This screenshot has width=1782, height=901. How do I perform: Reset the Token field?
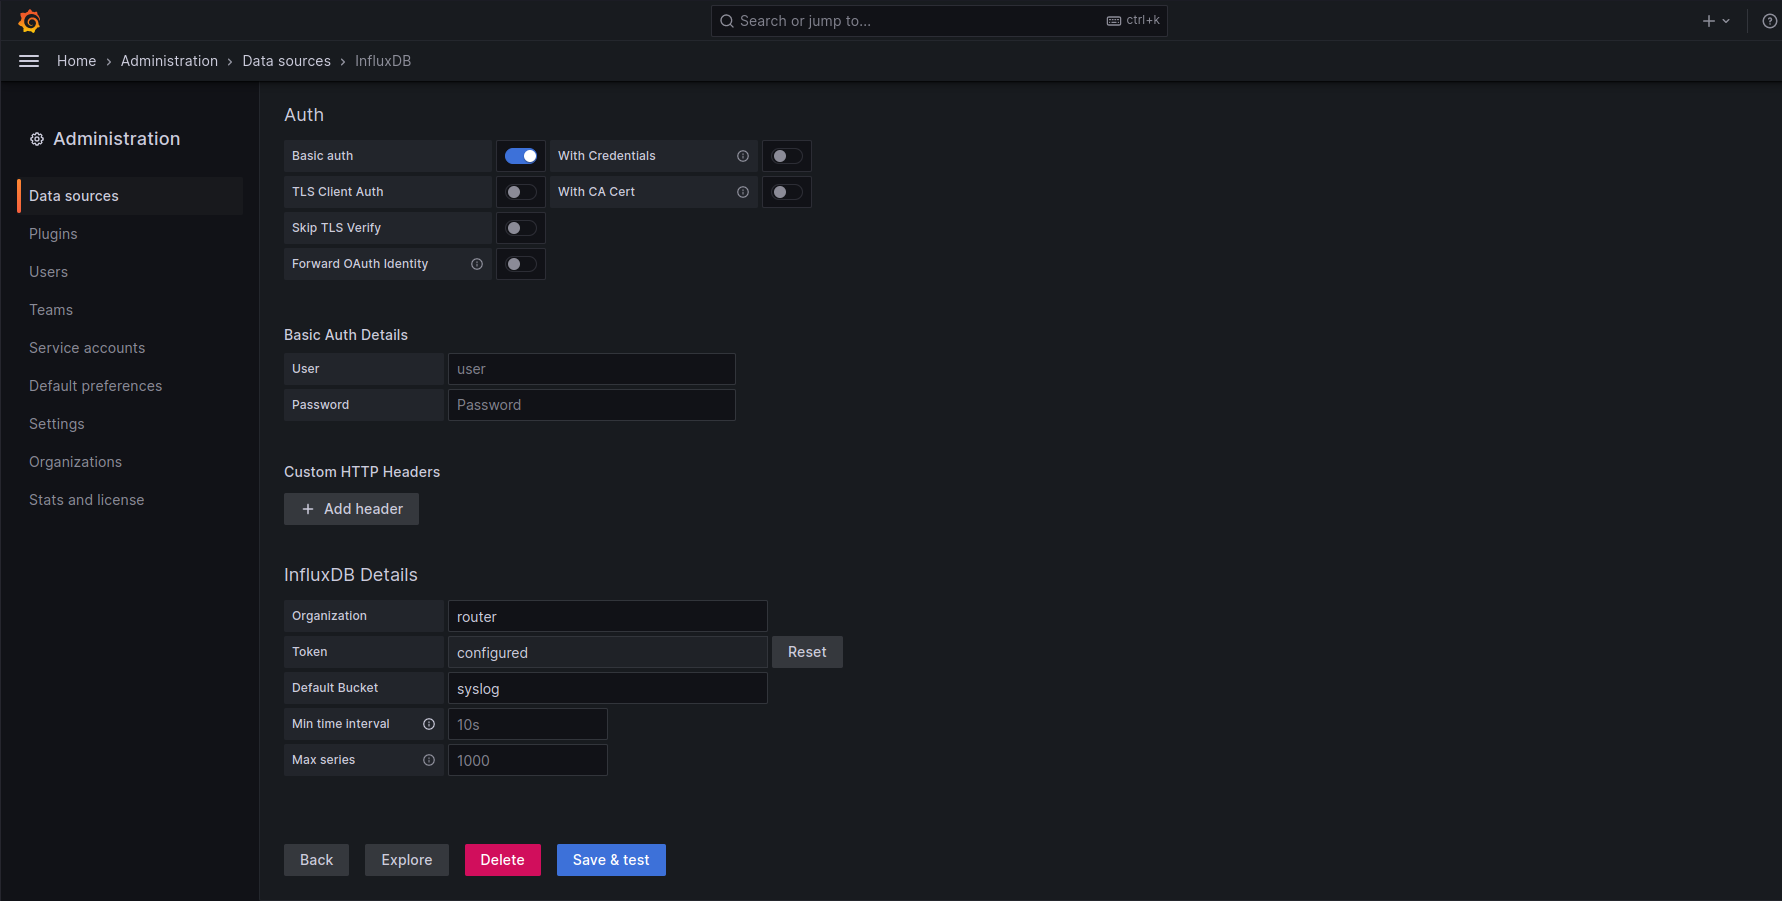pos(807,652)
